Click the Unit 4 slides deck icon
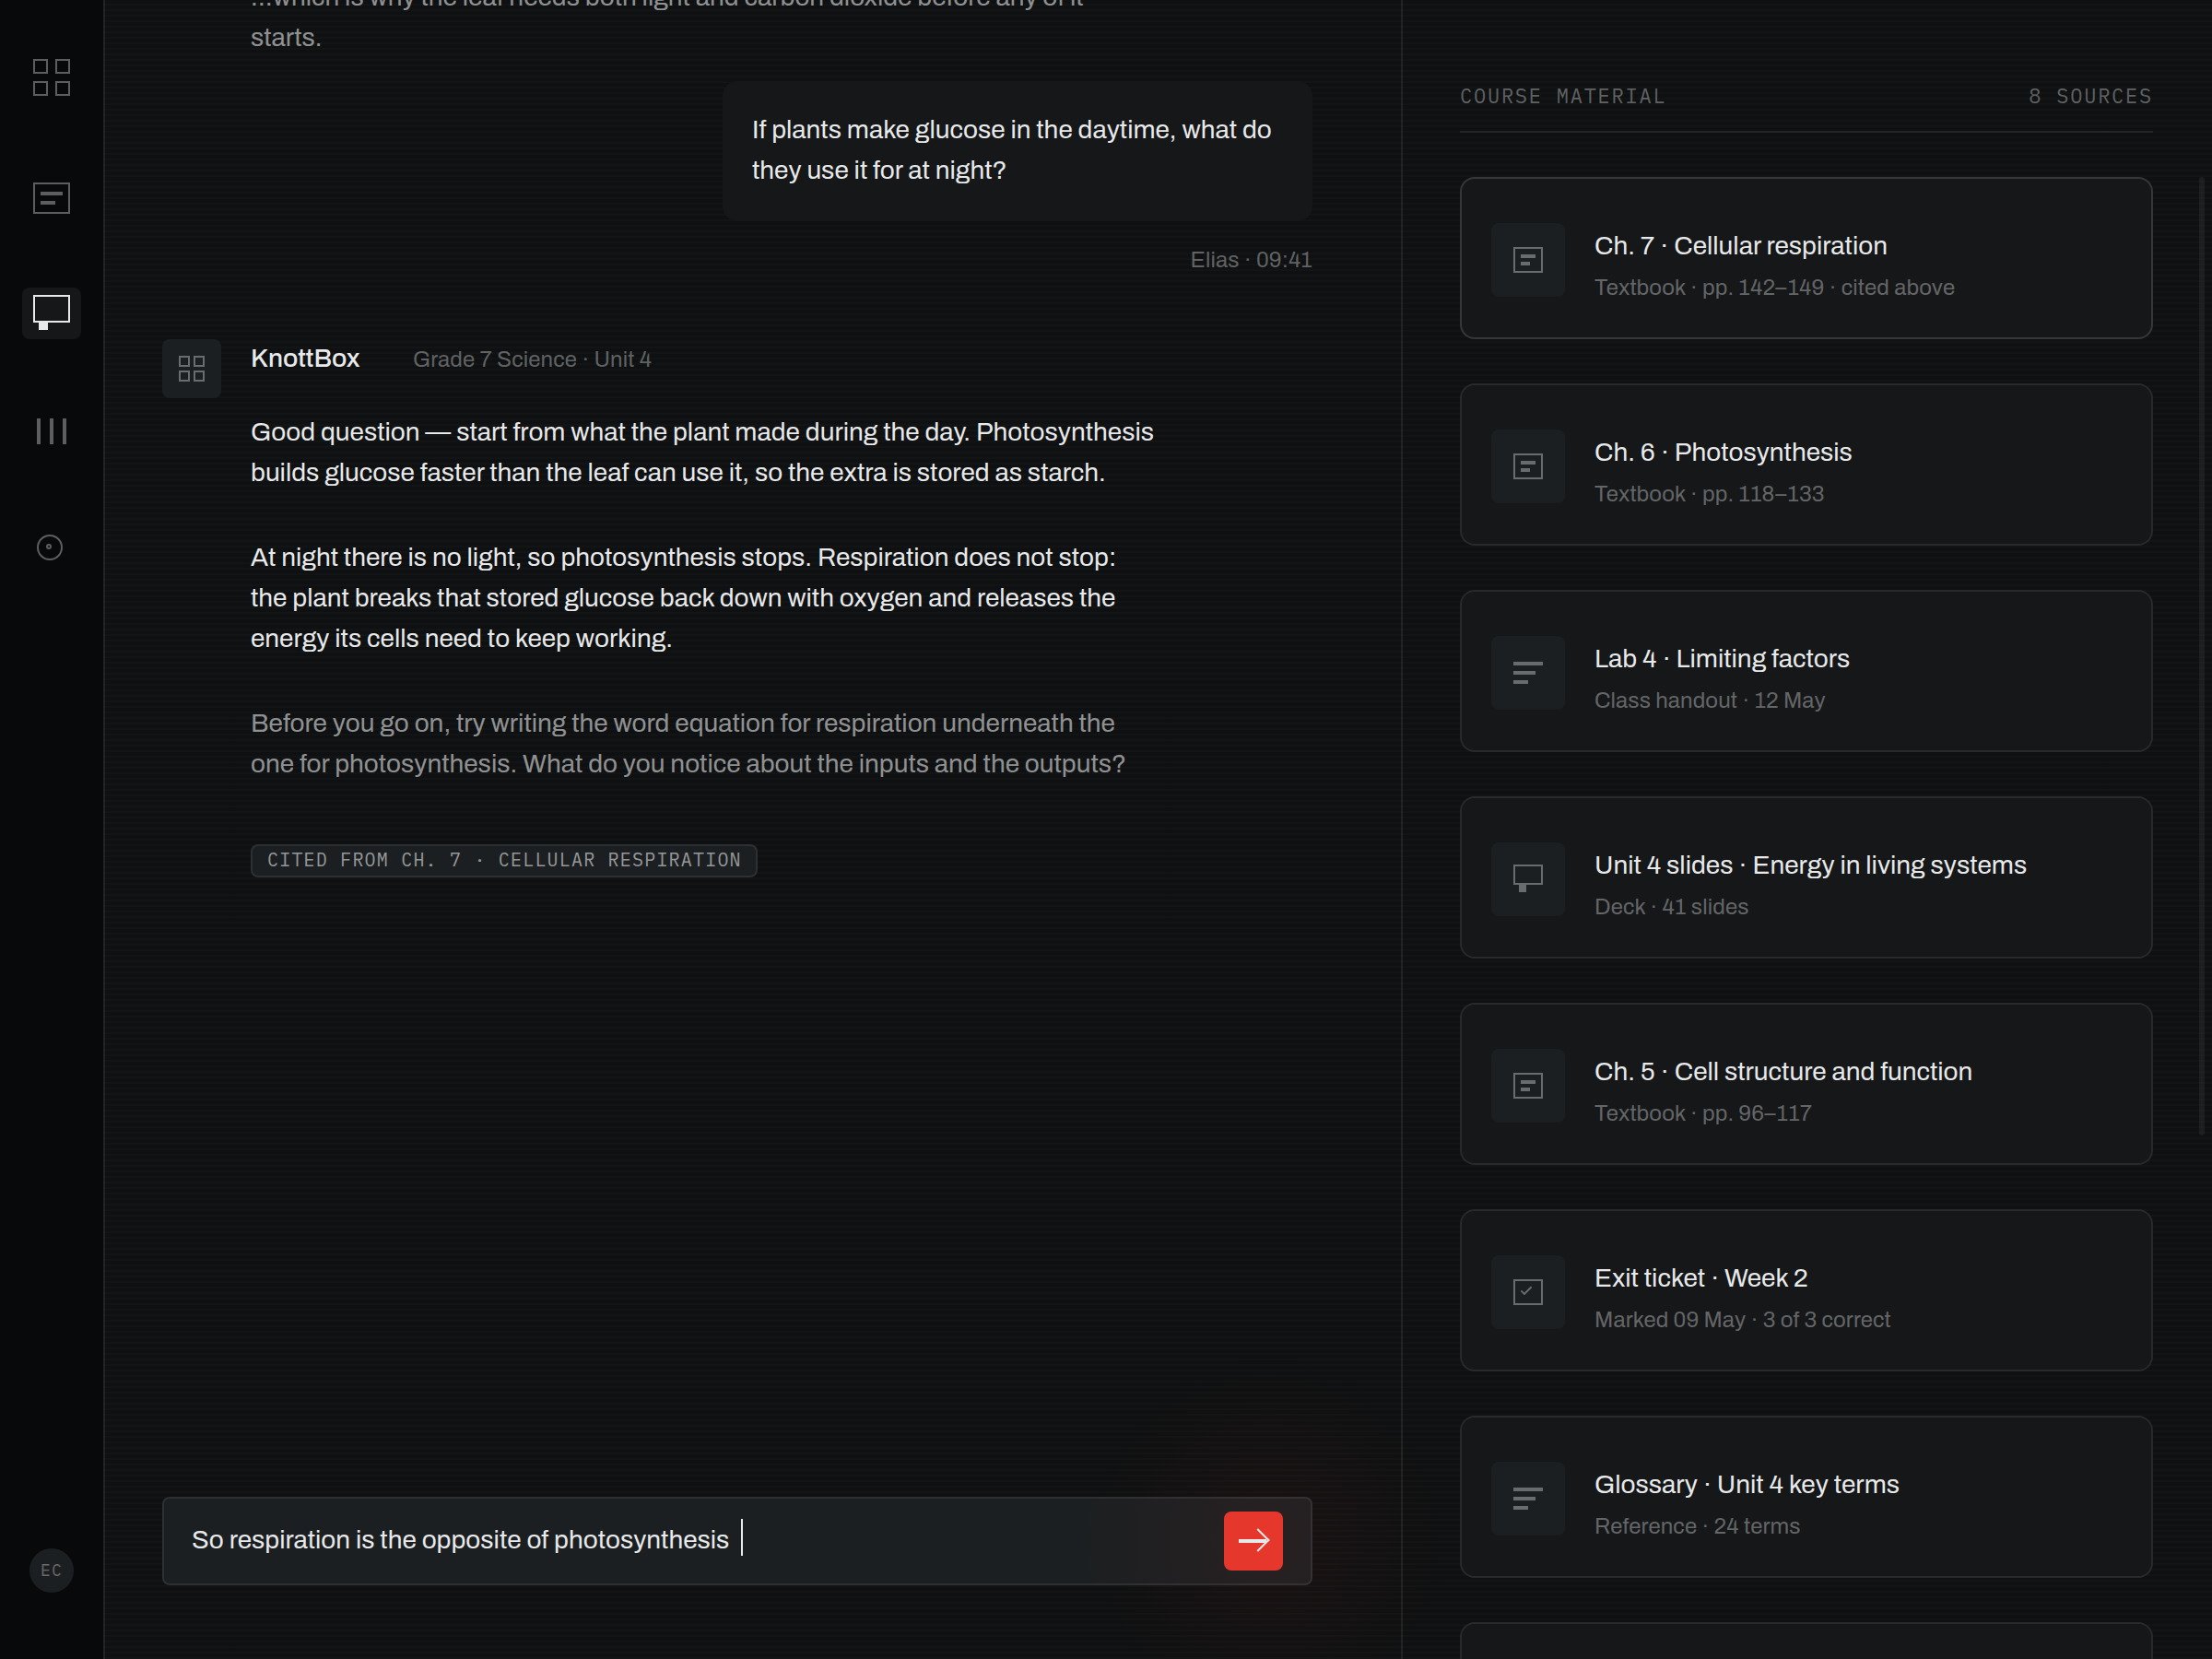2212x1659 pixels. (x=1528, y=879)
